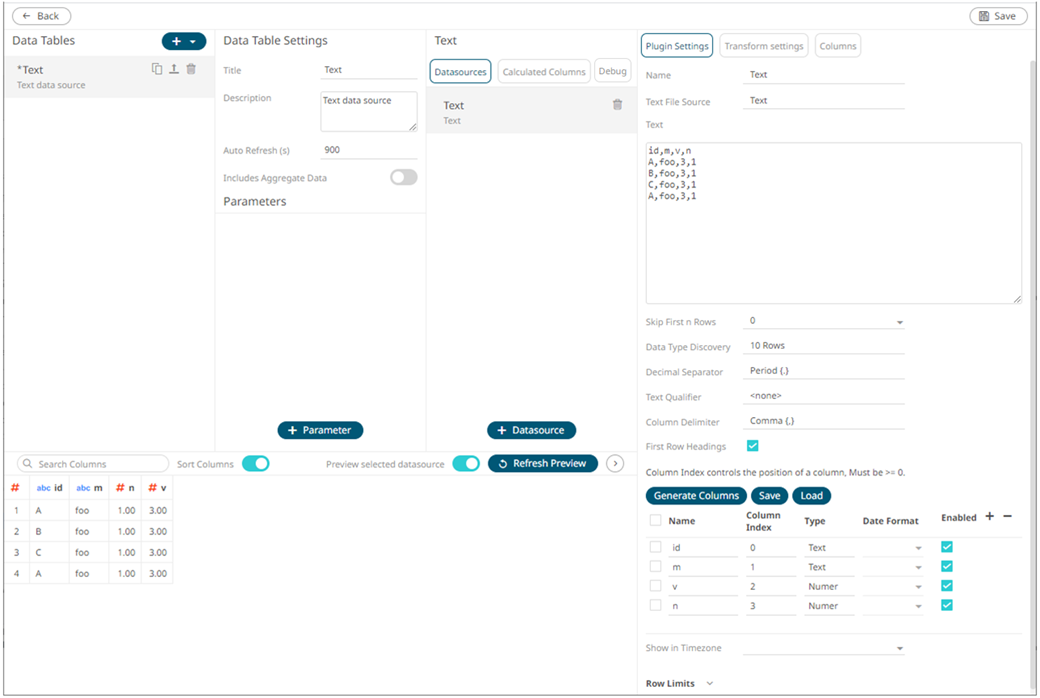Edit the data table Title field

click(369, 70)
